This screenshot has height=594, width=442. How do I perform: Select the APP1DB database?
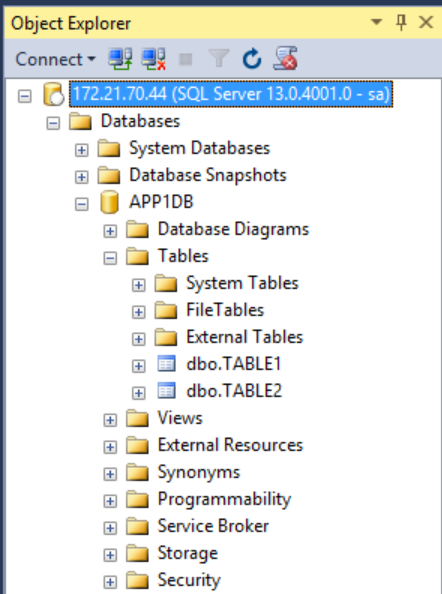click(161, 202)
